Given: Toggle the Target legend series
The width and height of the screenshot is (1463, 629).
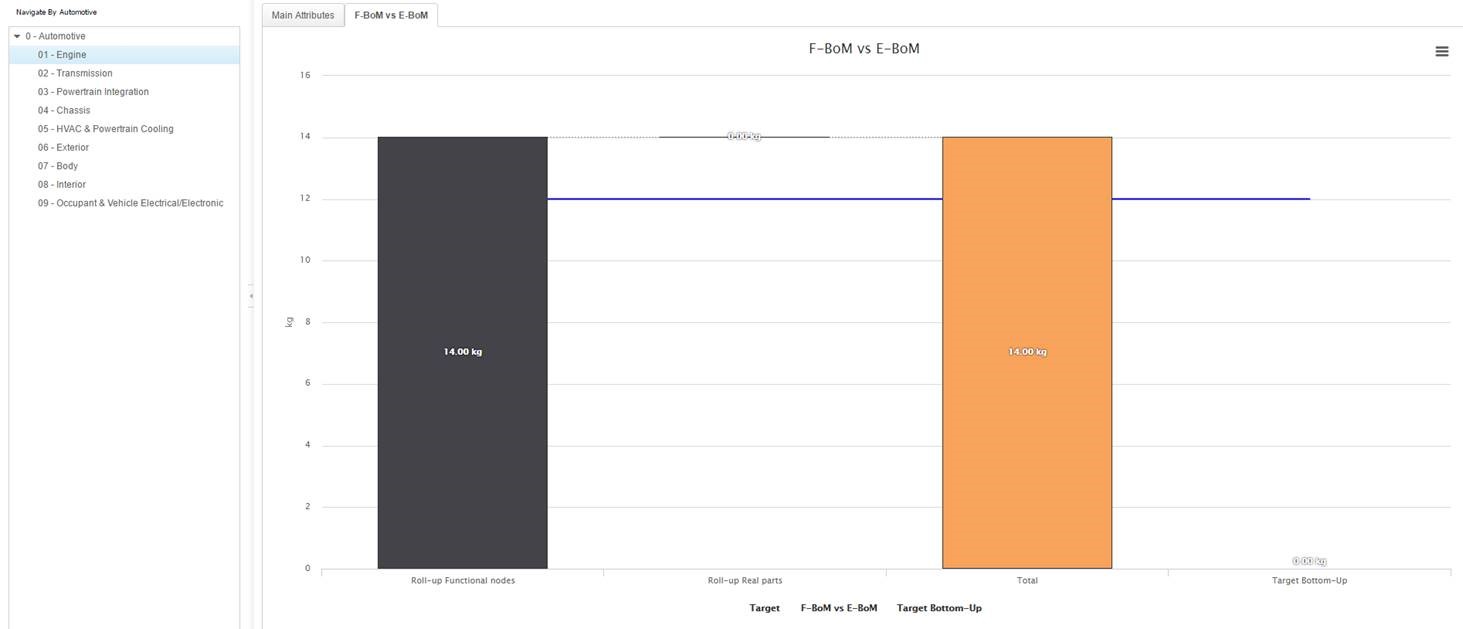Looking at the screenshot, I should pyautogui.click(x=764, y=608).
